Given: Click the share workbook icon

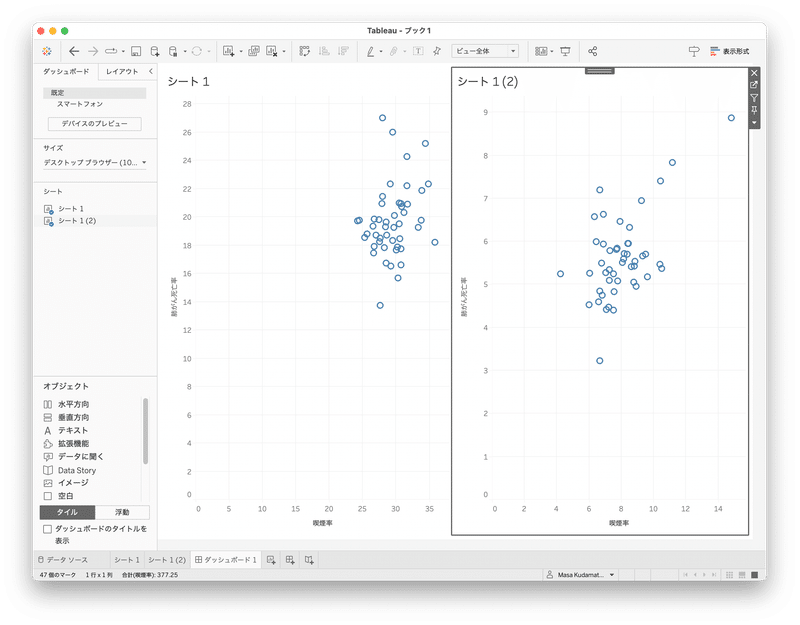Looking at the screenshot, I should (x=592, y=51).
